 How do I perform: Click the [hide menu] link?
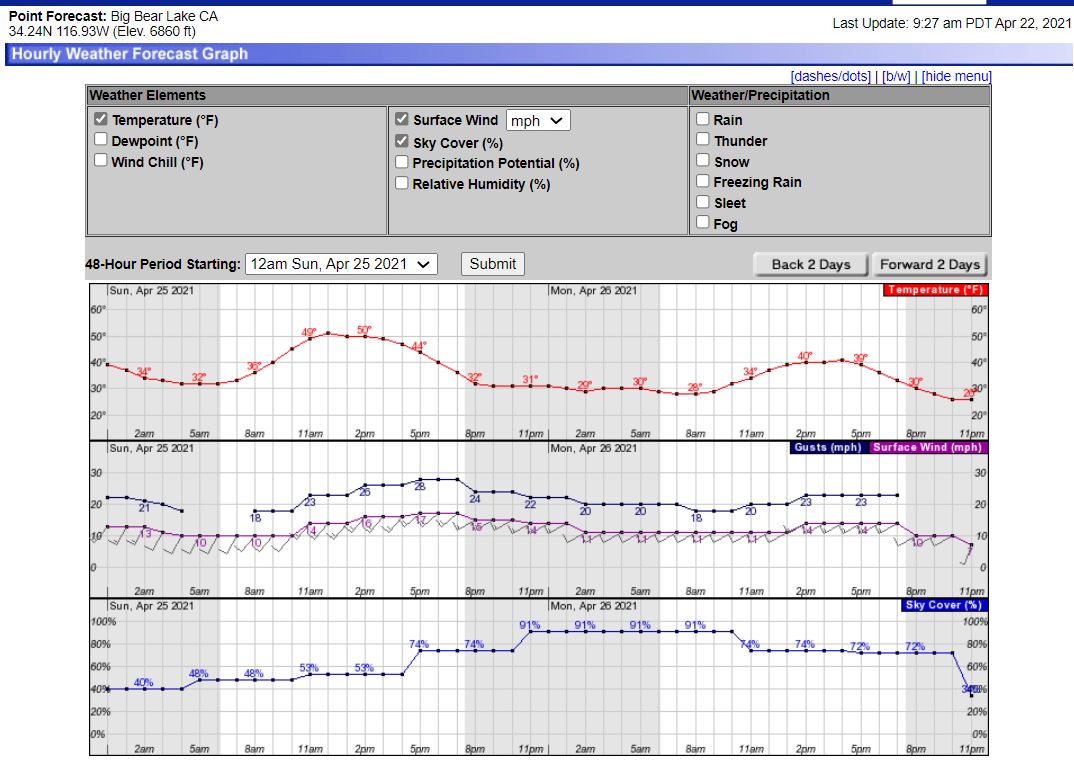[956, 76]
